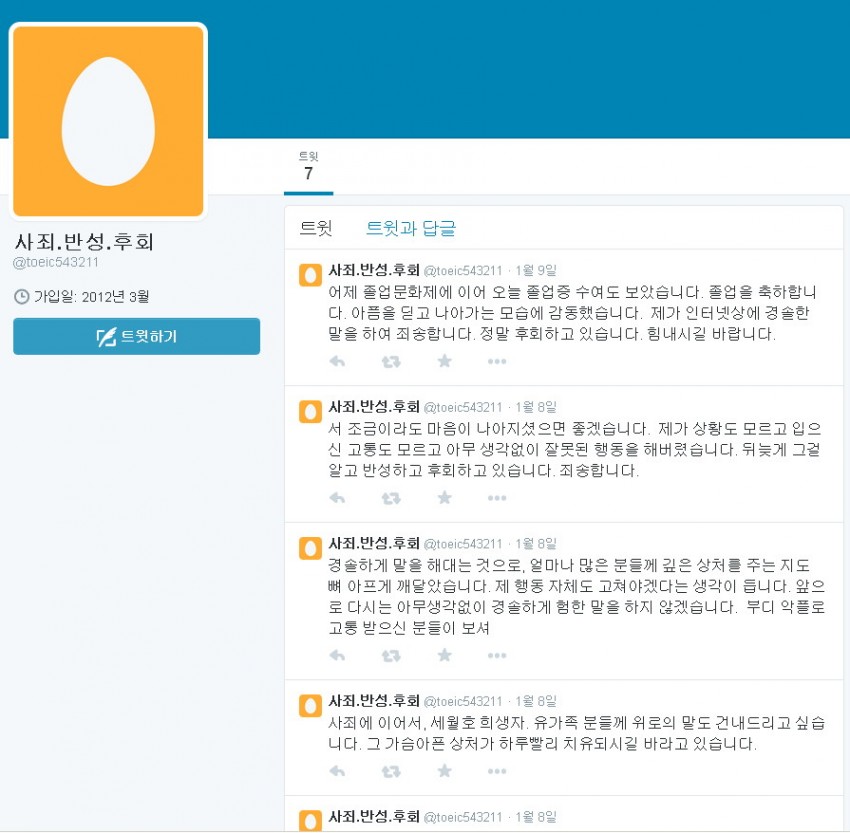Reply to the 졸업문화제 tweet from 1월 9일
This screenshot has height=833, width=850.
[337, 361]
